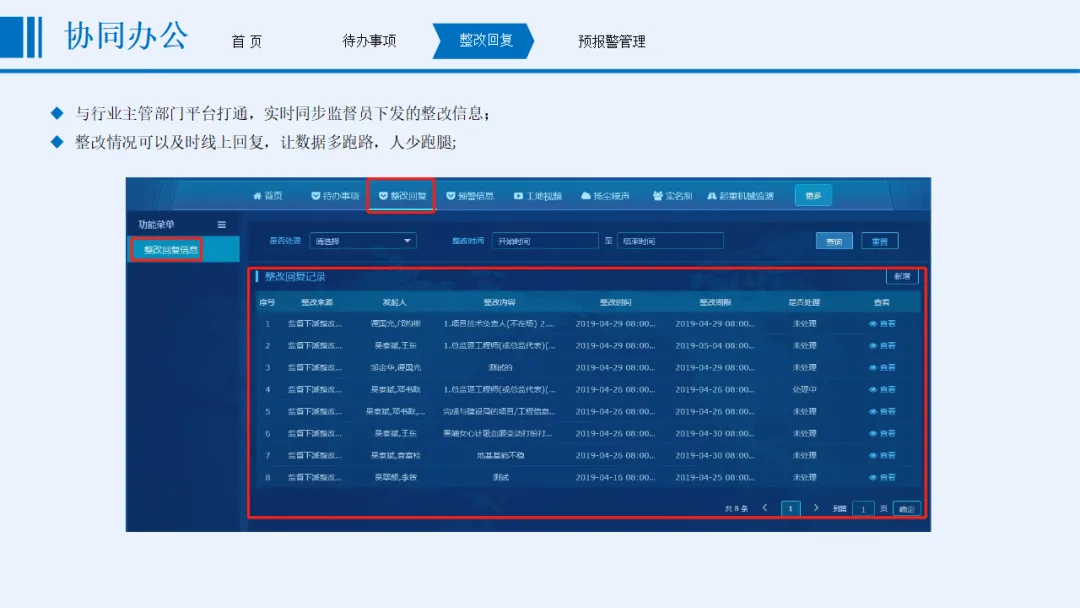
Task: Go to 待办事项 in the slide header
Action: (x=369, y=41)
